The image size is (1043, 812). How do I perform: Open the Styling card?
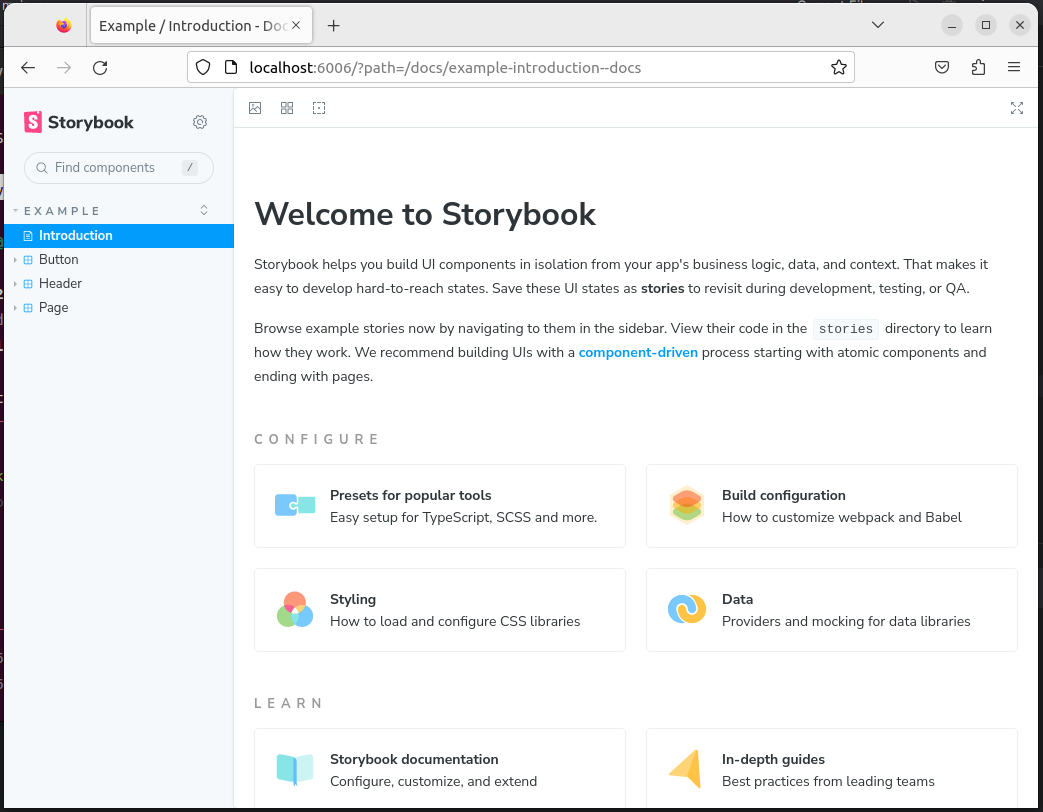[440, 610]
